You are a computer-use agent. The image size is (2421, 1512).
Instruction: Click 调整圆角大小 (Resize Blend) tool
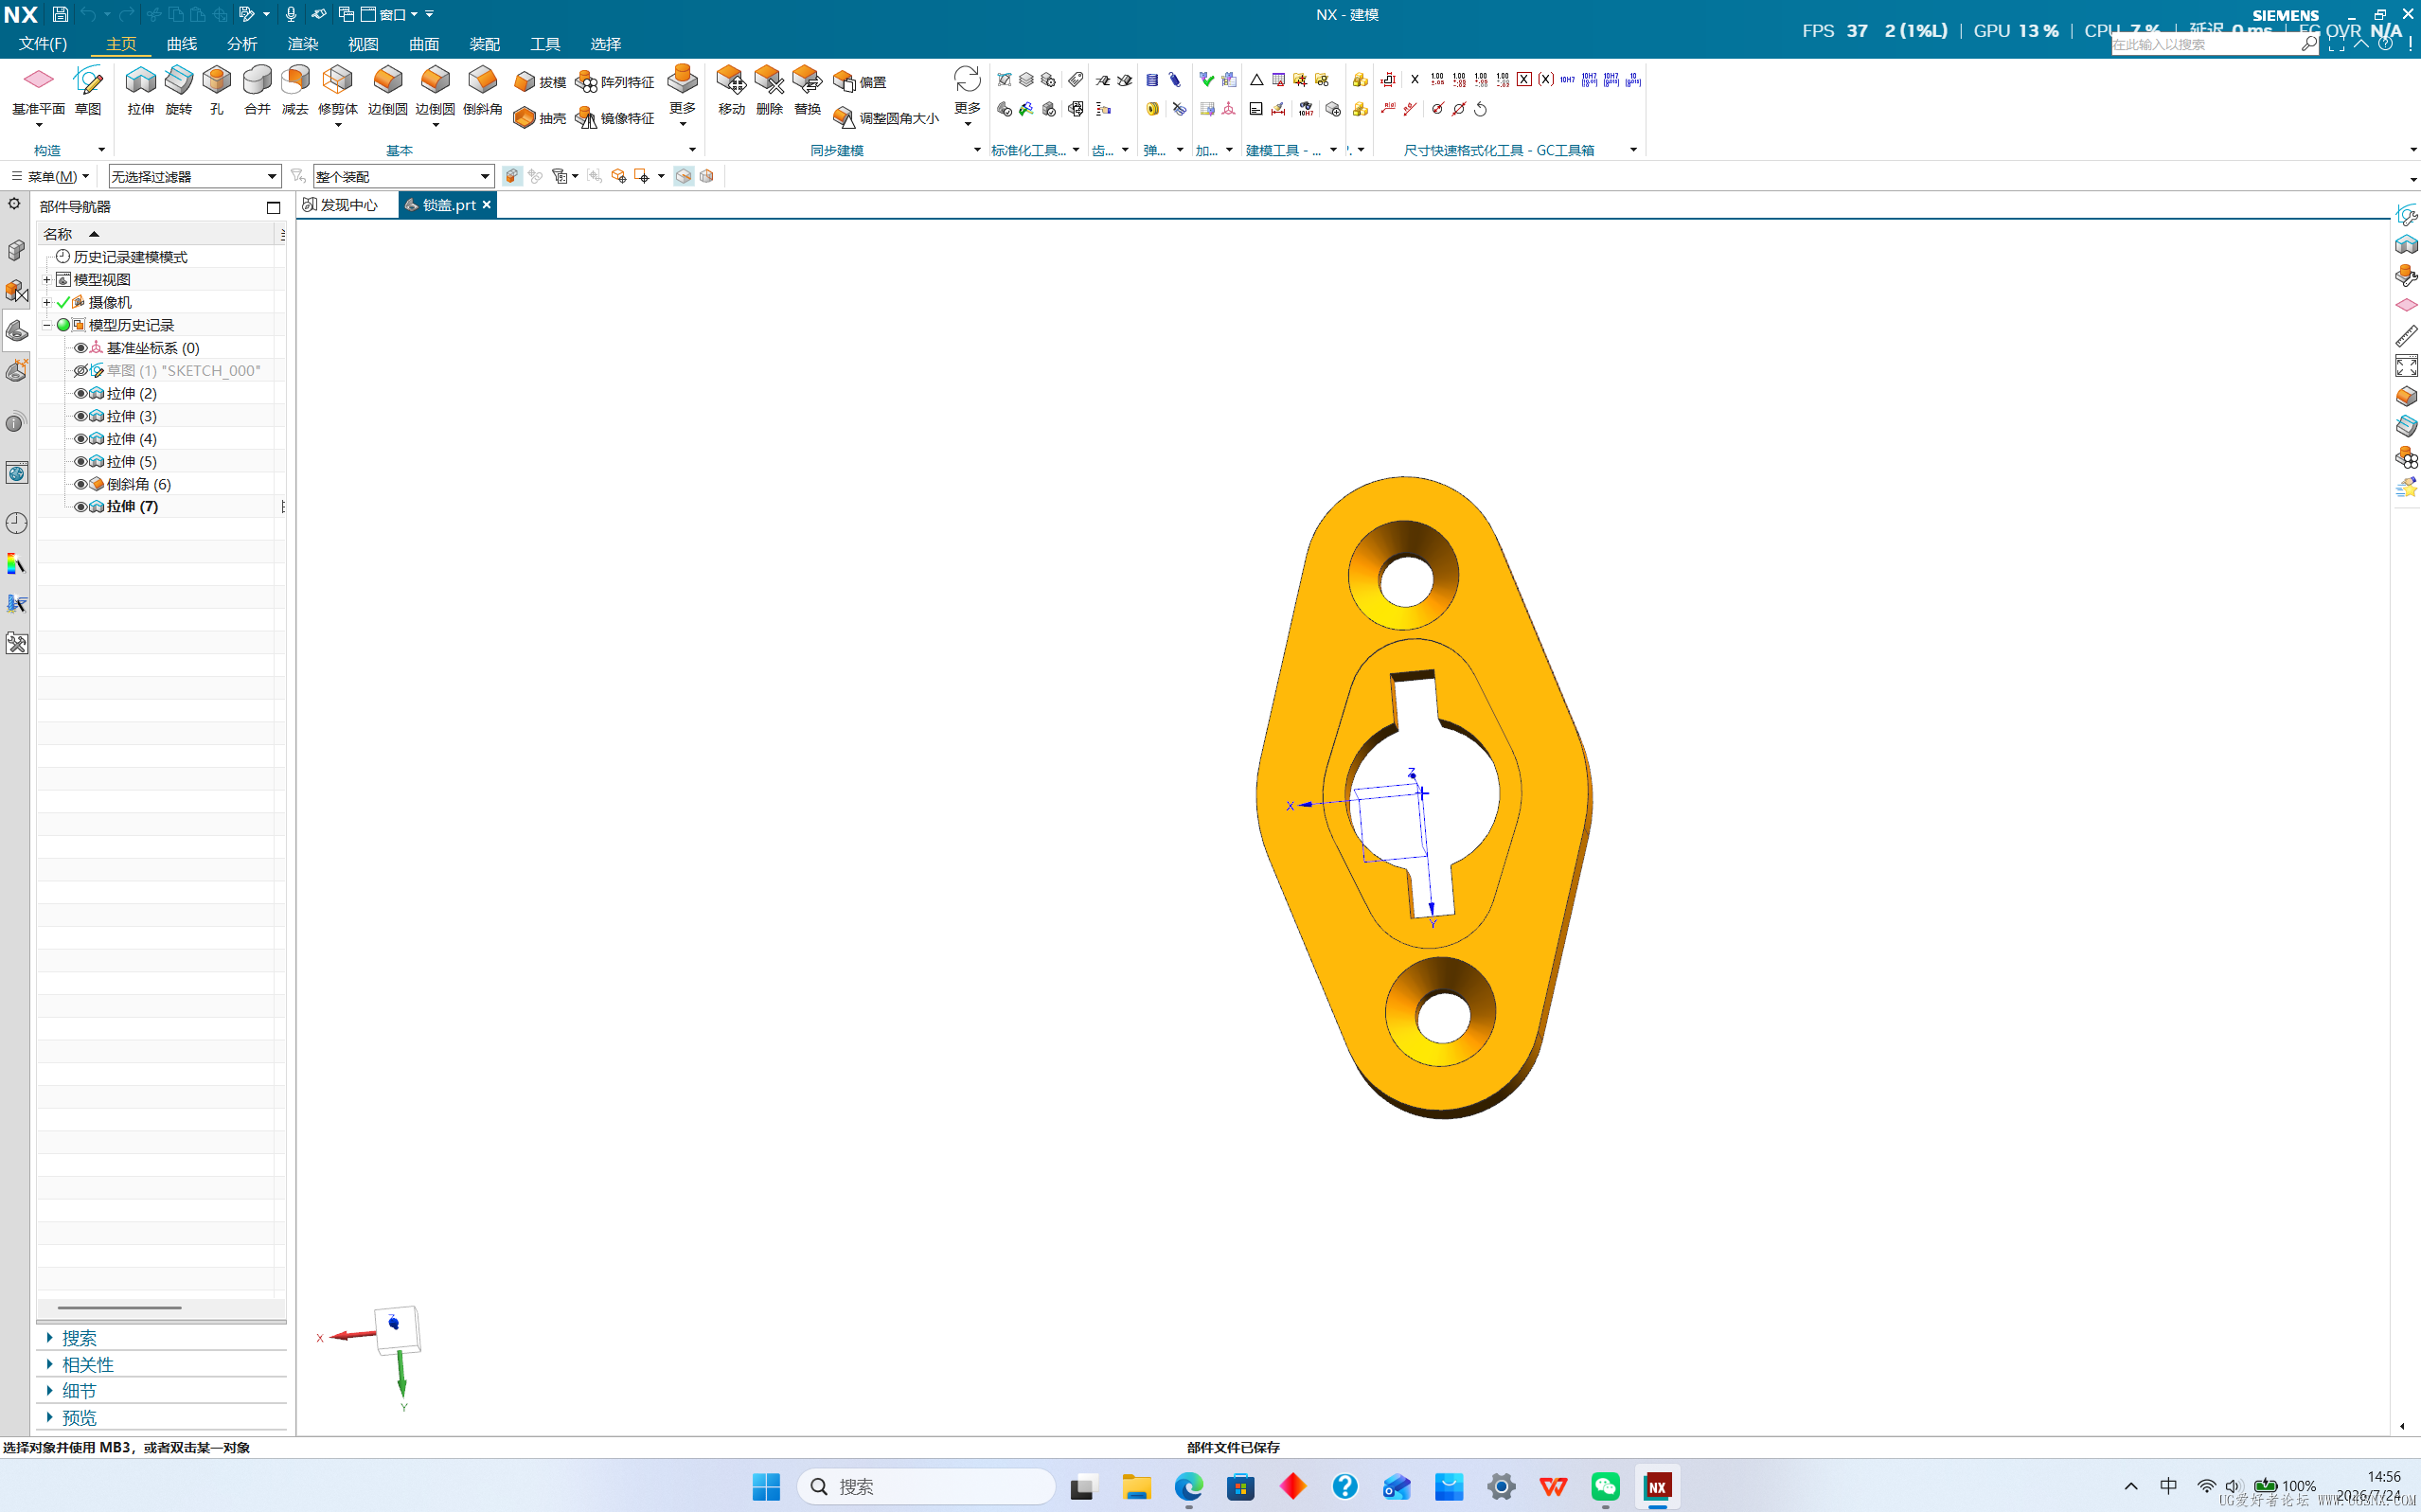pos(886,118)
